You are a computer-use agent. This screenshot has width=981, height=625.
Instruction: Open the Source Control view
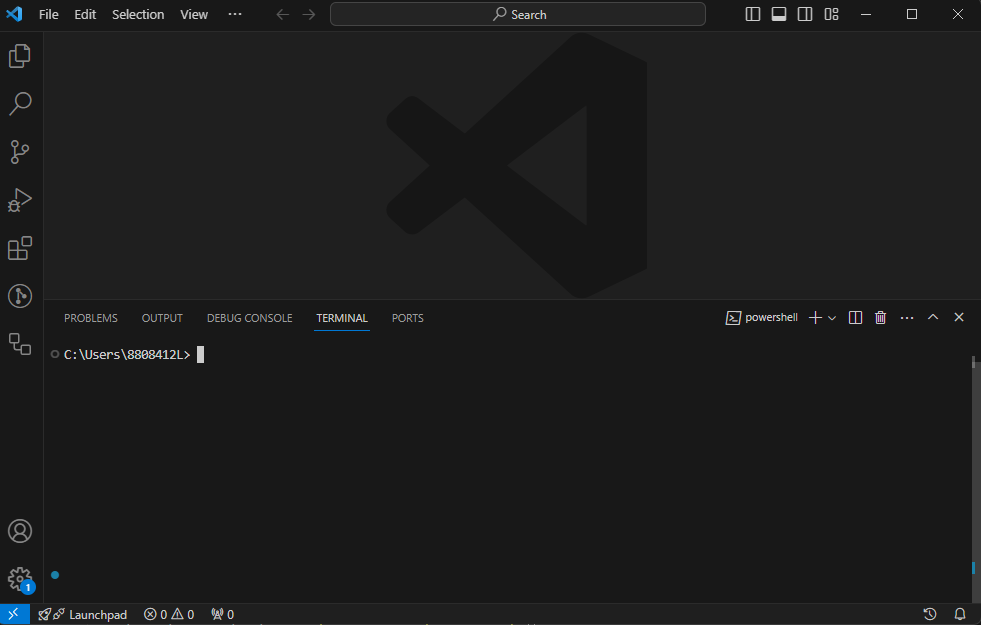click(x=20, y=152)
